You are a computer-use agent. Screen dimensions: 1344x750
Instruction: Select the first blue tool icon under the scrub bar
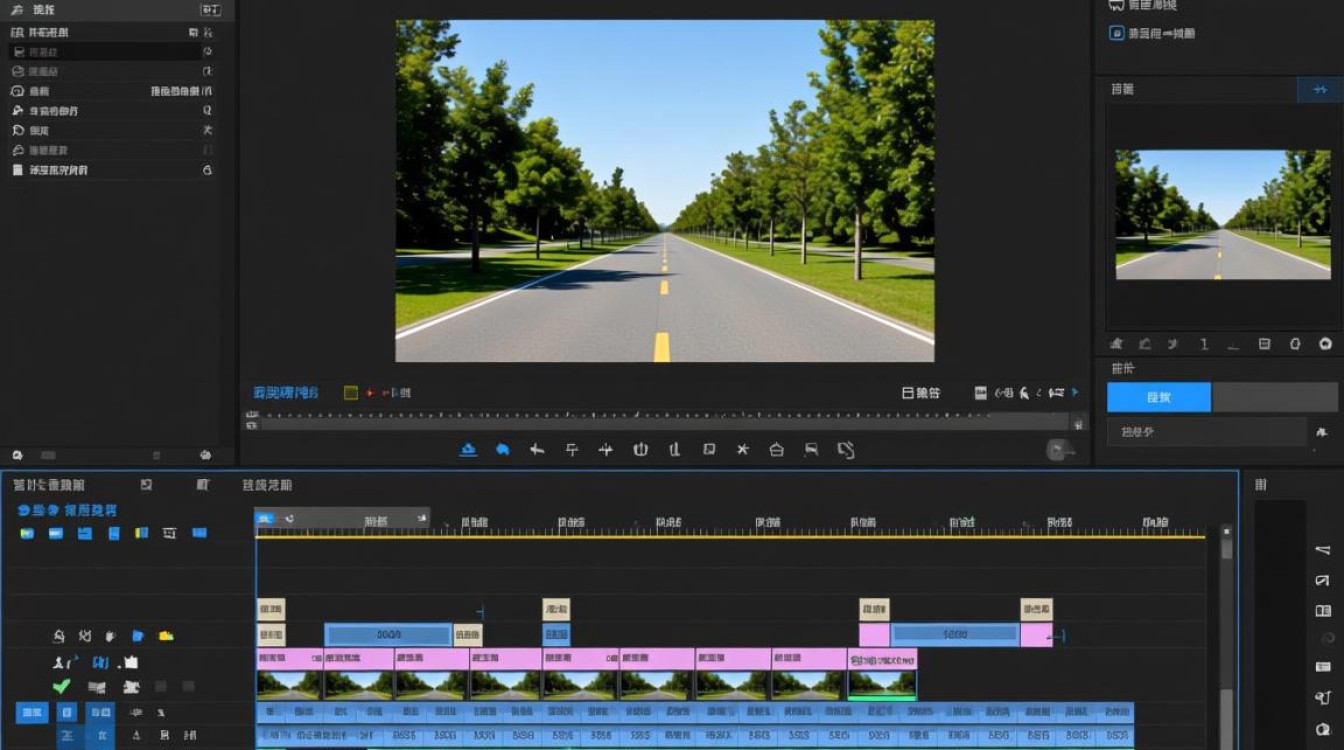468,450
